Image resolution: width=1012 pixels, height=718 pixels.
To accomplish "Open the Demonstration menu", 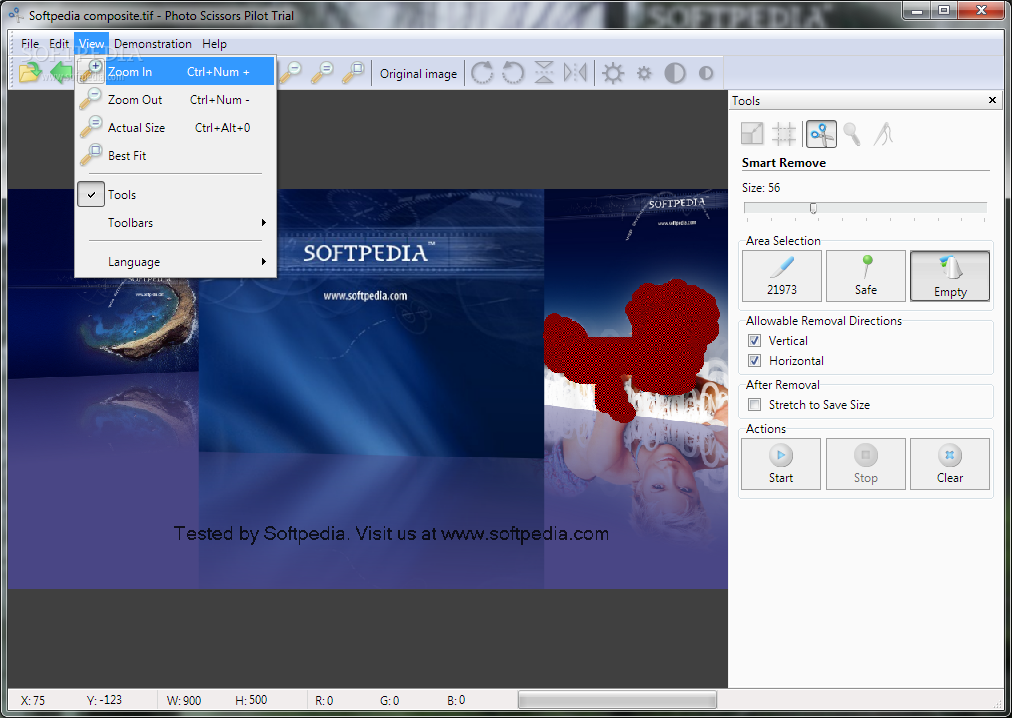I will 153,44.
